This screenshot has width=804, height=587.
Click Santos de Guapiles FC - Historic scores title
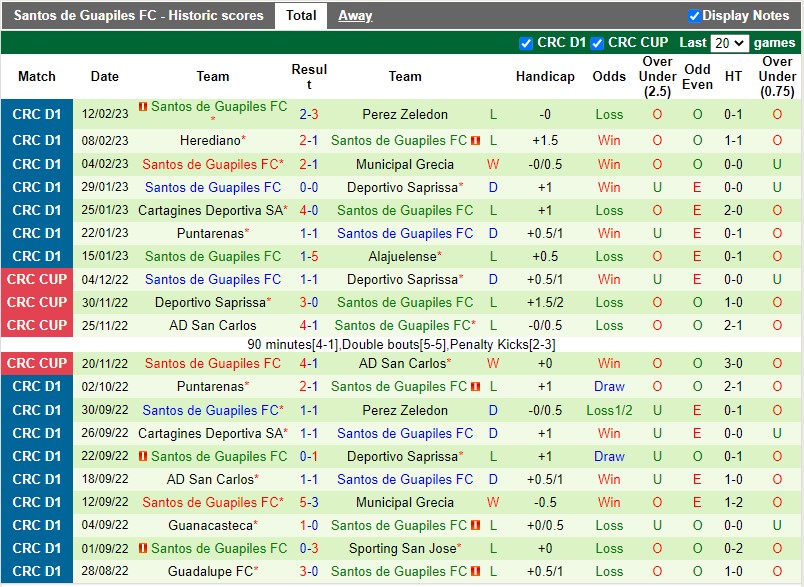tap(138, 15)
